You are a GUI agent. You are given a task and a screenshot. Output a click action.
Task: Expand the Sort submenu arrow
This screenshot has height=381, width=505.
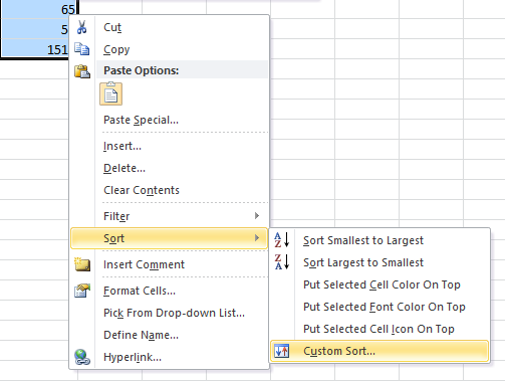(257, 238)
